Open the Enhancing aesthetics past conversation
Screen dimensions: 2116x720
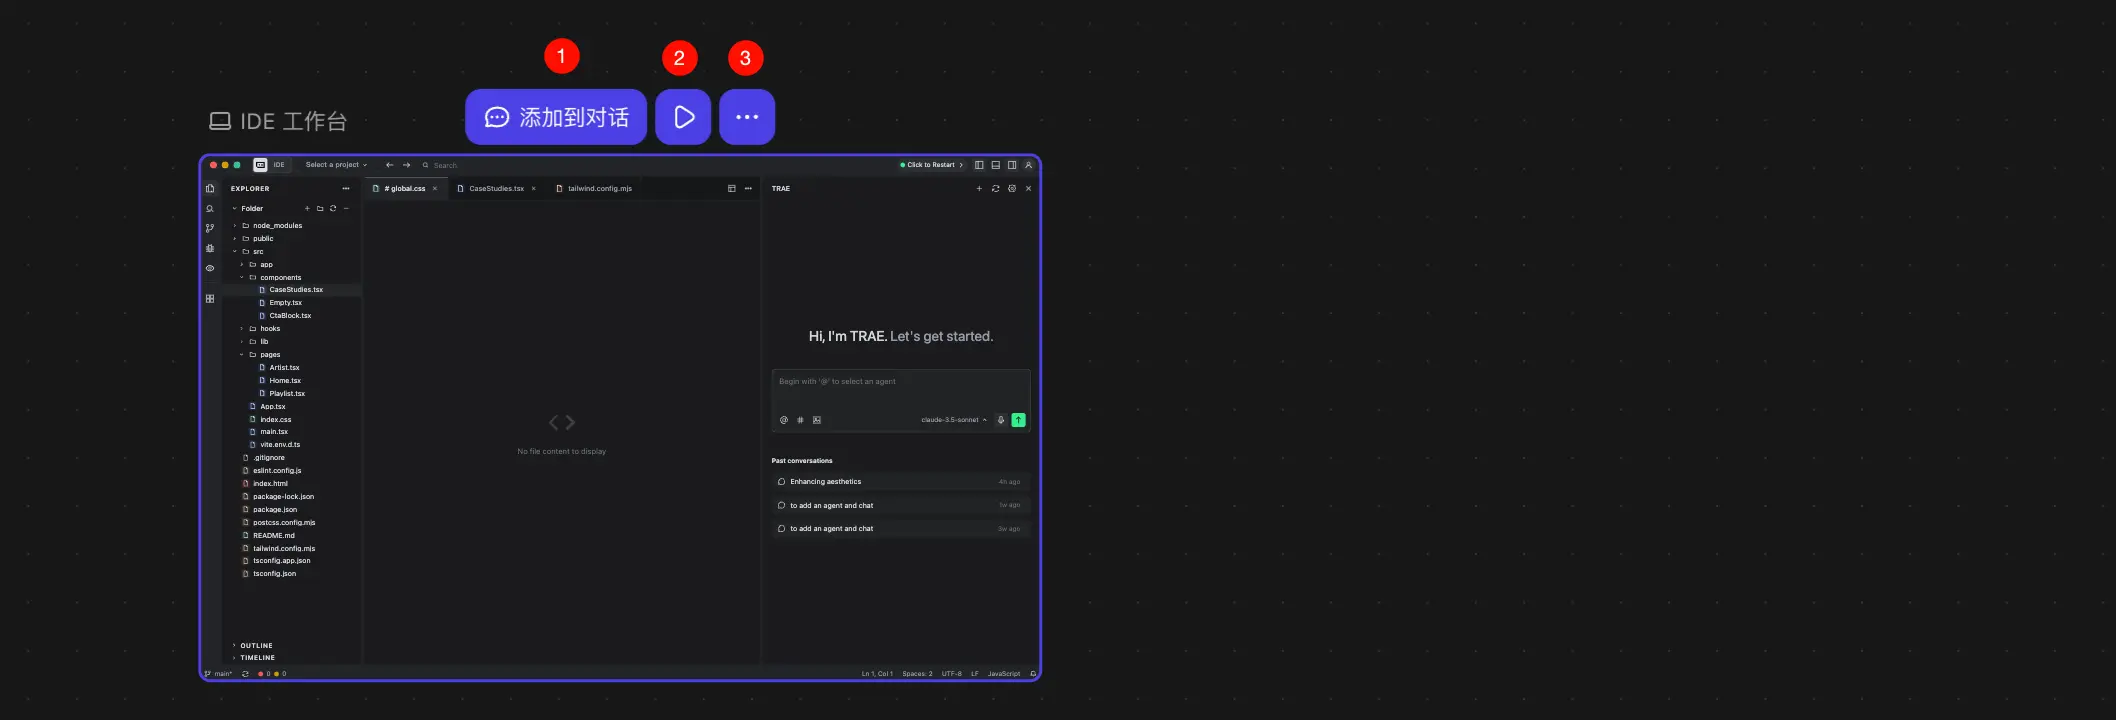pyautogui.click(x=900, y=482)
